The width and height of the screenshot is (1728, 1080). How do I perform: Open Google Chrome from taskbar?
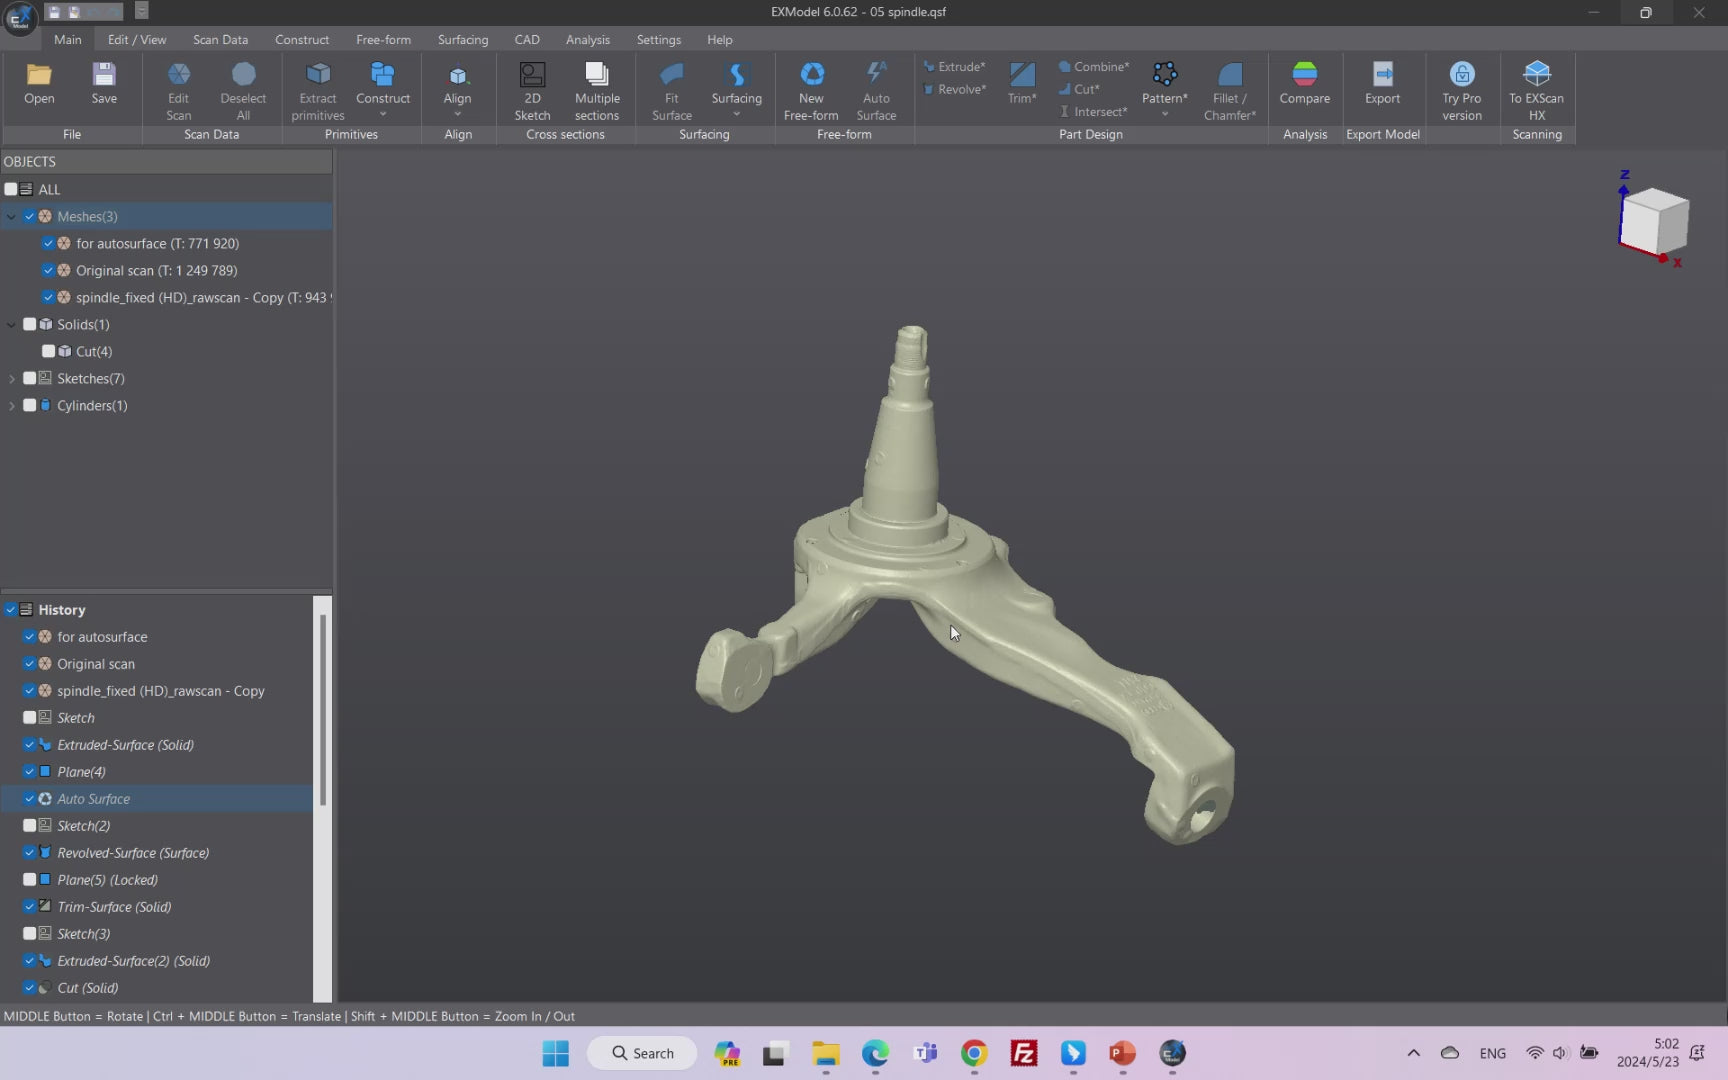point(974,1053)
